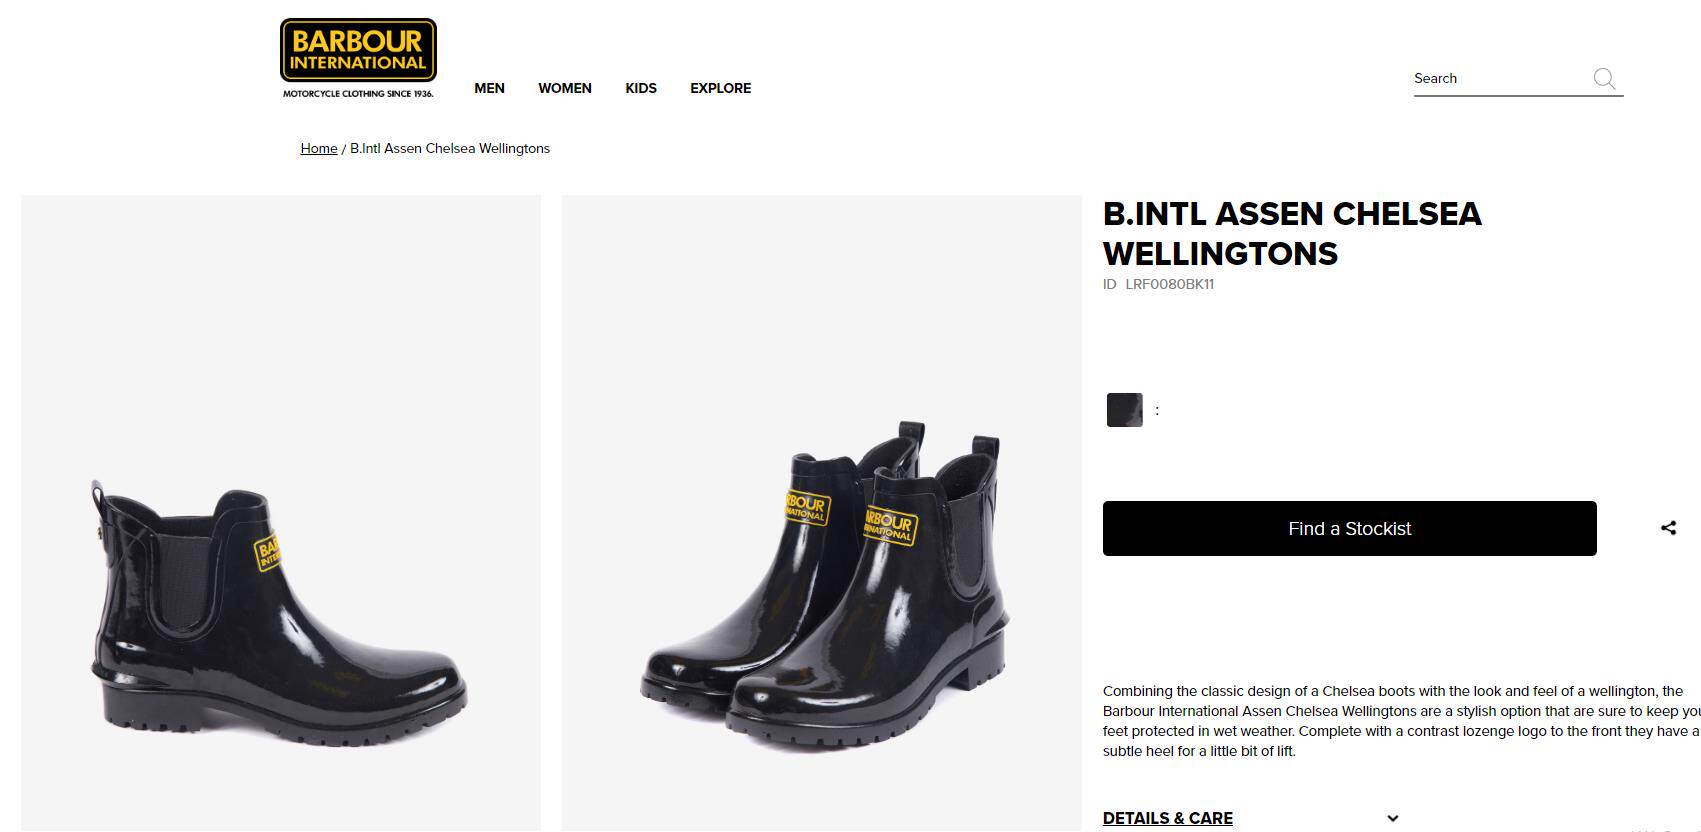Click the Barbour International logo
The image size is (1701, 832).
[x=358, y=58]
